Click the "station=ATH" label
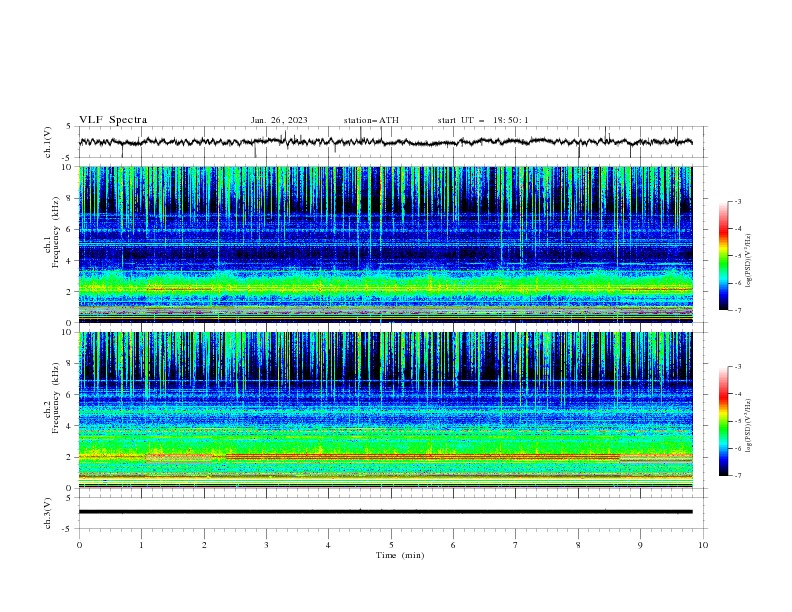The image size is (792, 612). pos(371,120)
